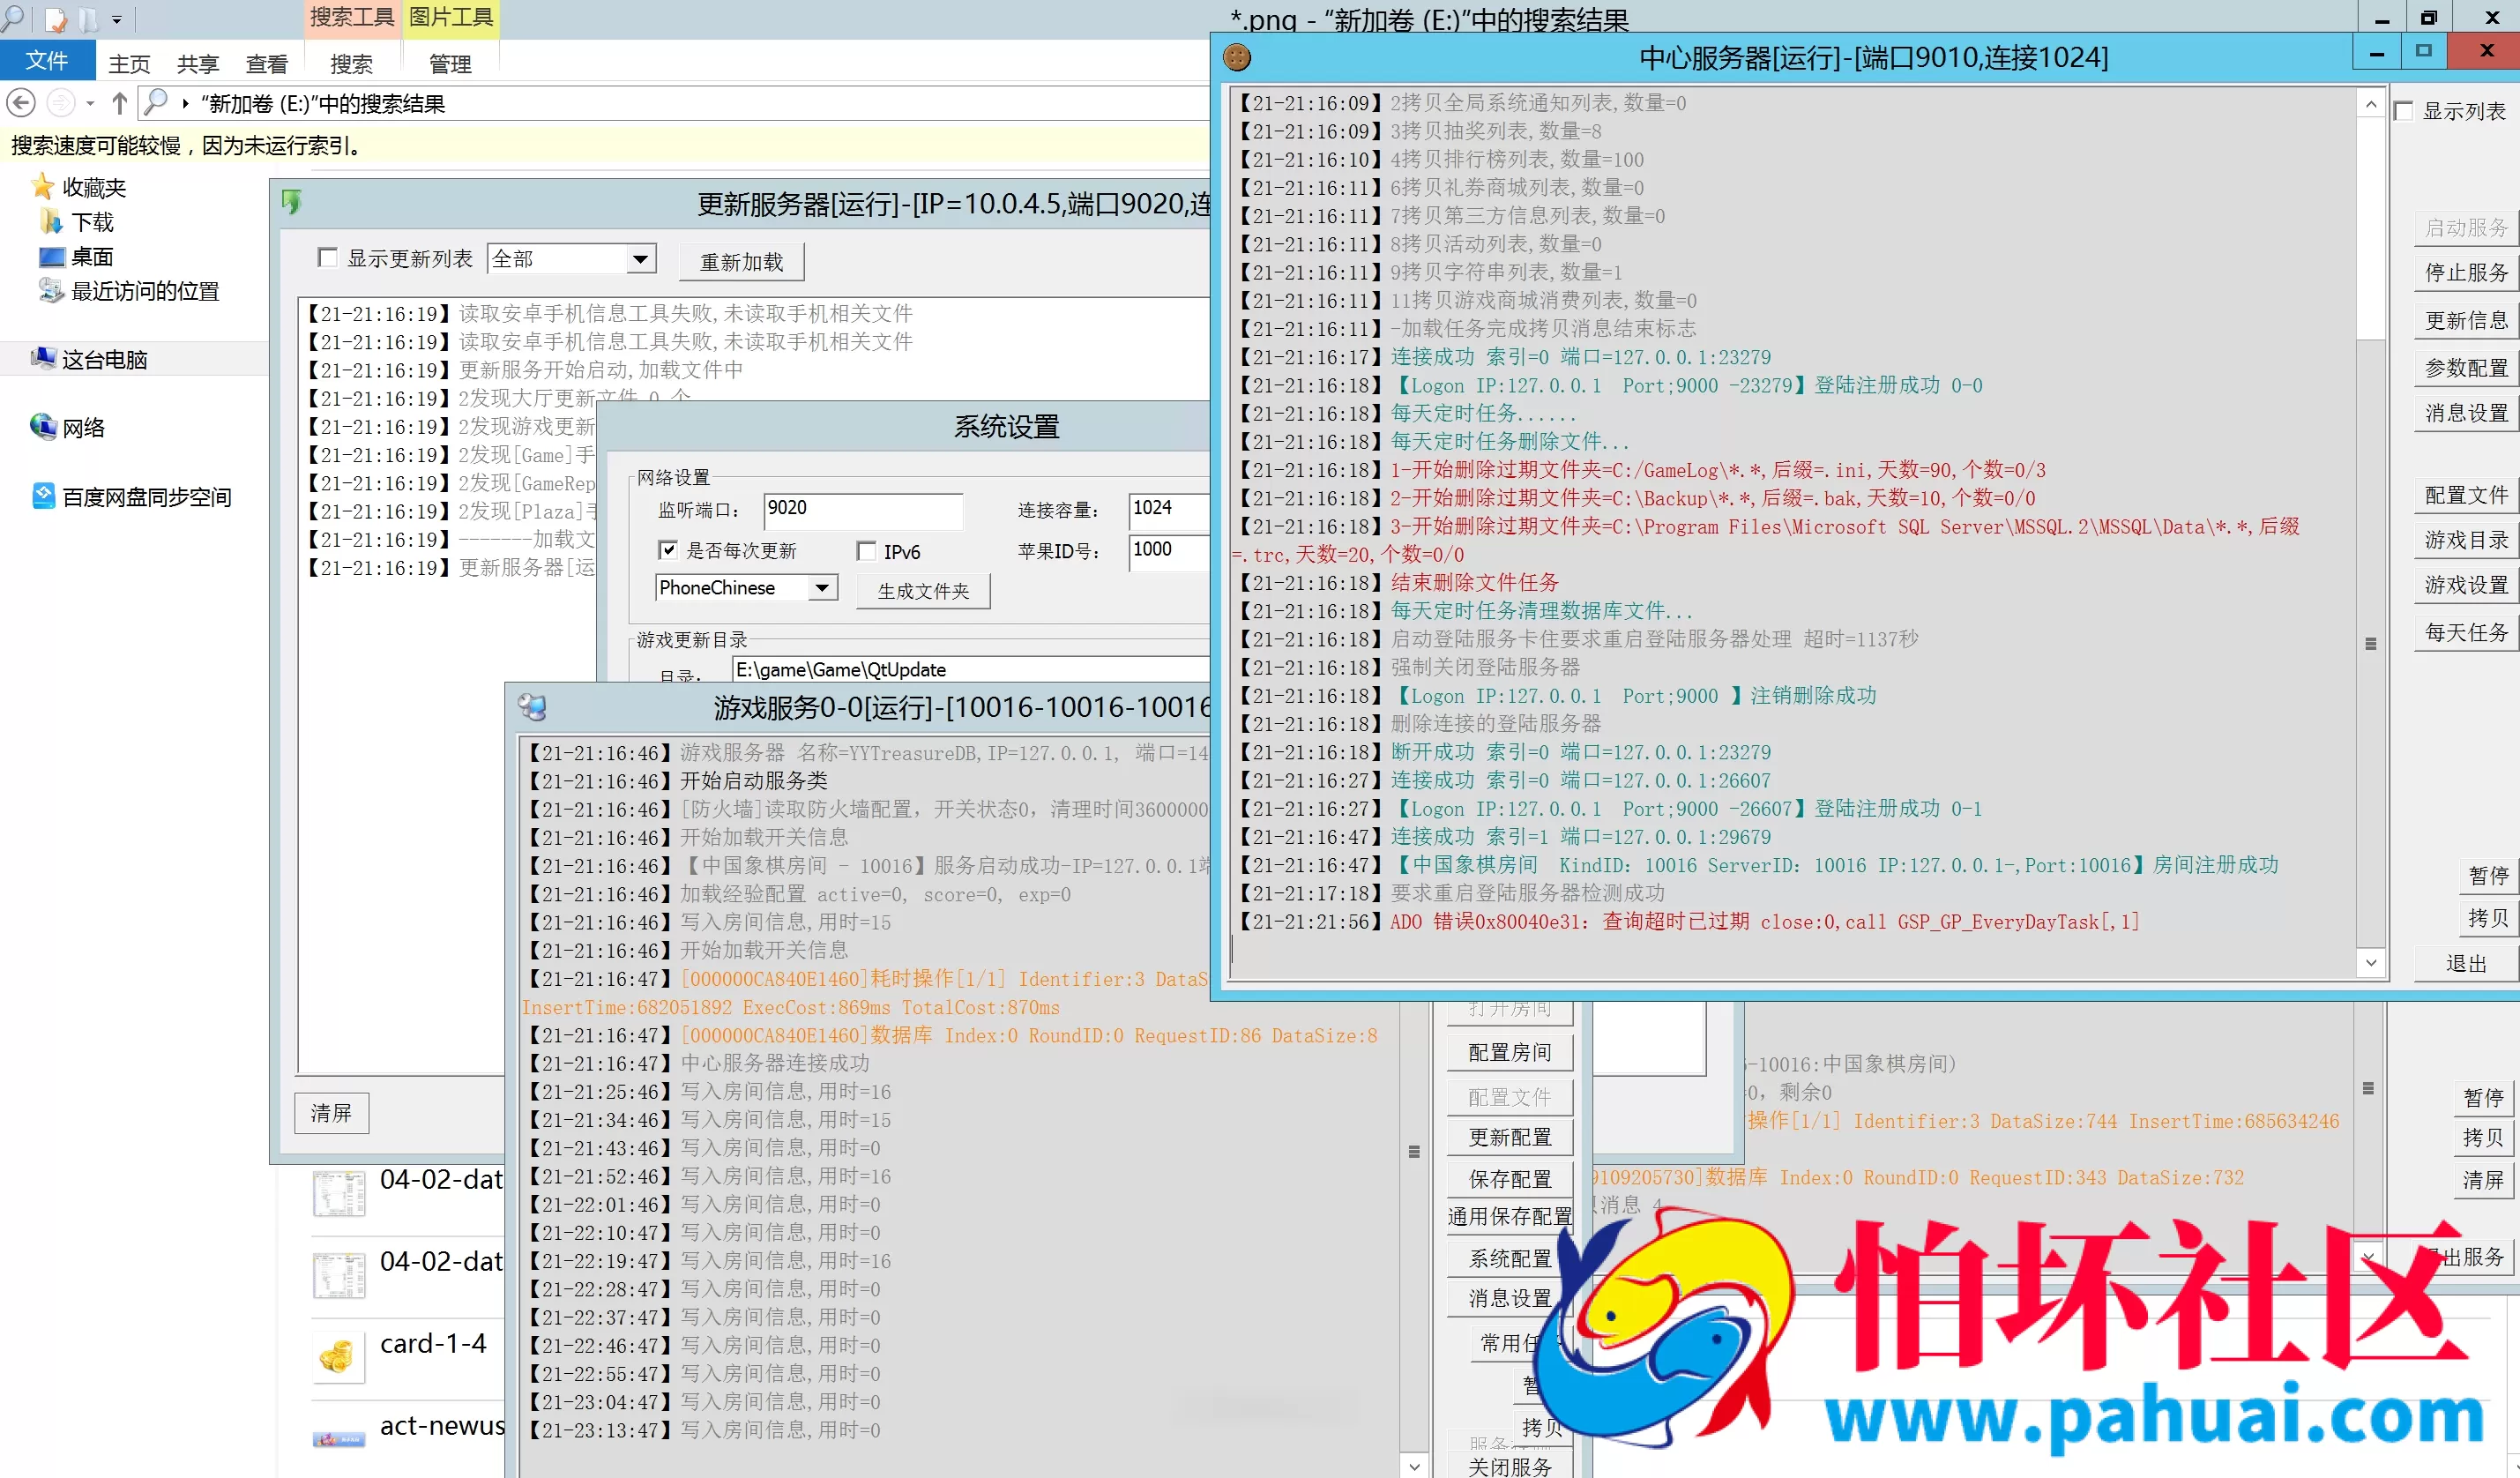Click the 配置文件 button in center server
Image resolution: width=2520 pixels, height=1478 pixels.
2466,495
